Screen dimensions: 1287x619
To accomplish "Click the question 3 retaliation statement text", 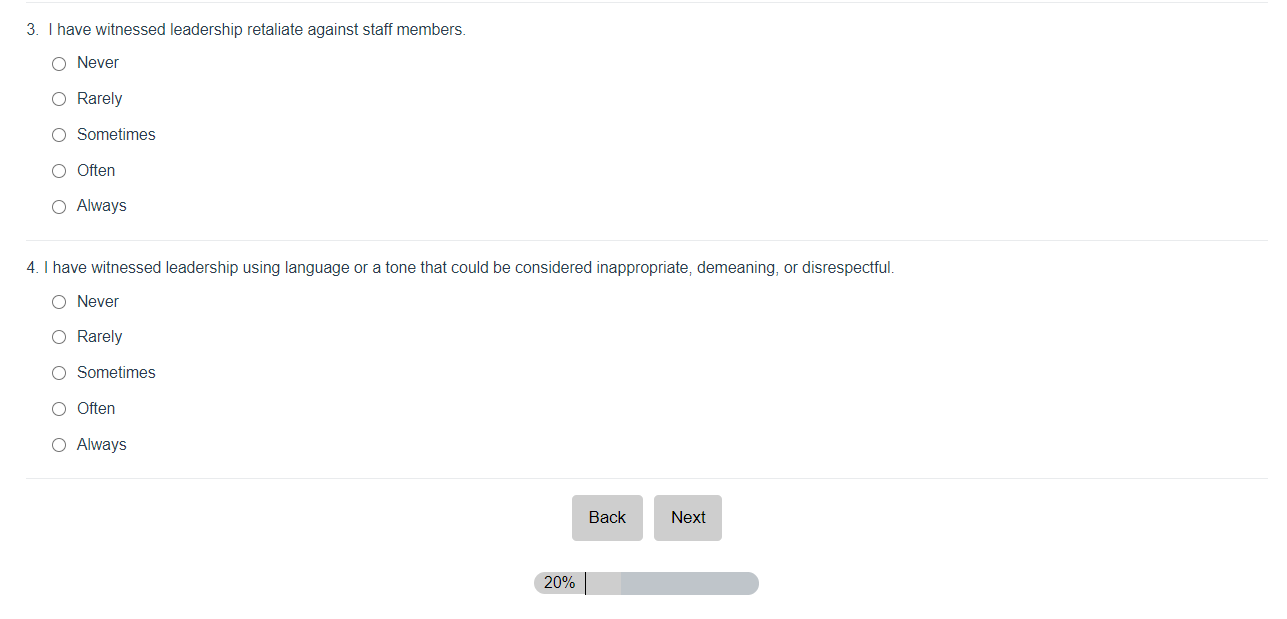I will coord(257,30).
